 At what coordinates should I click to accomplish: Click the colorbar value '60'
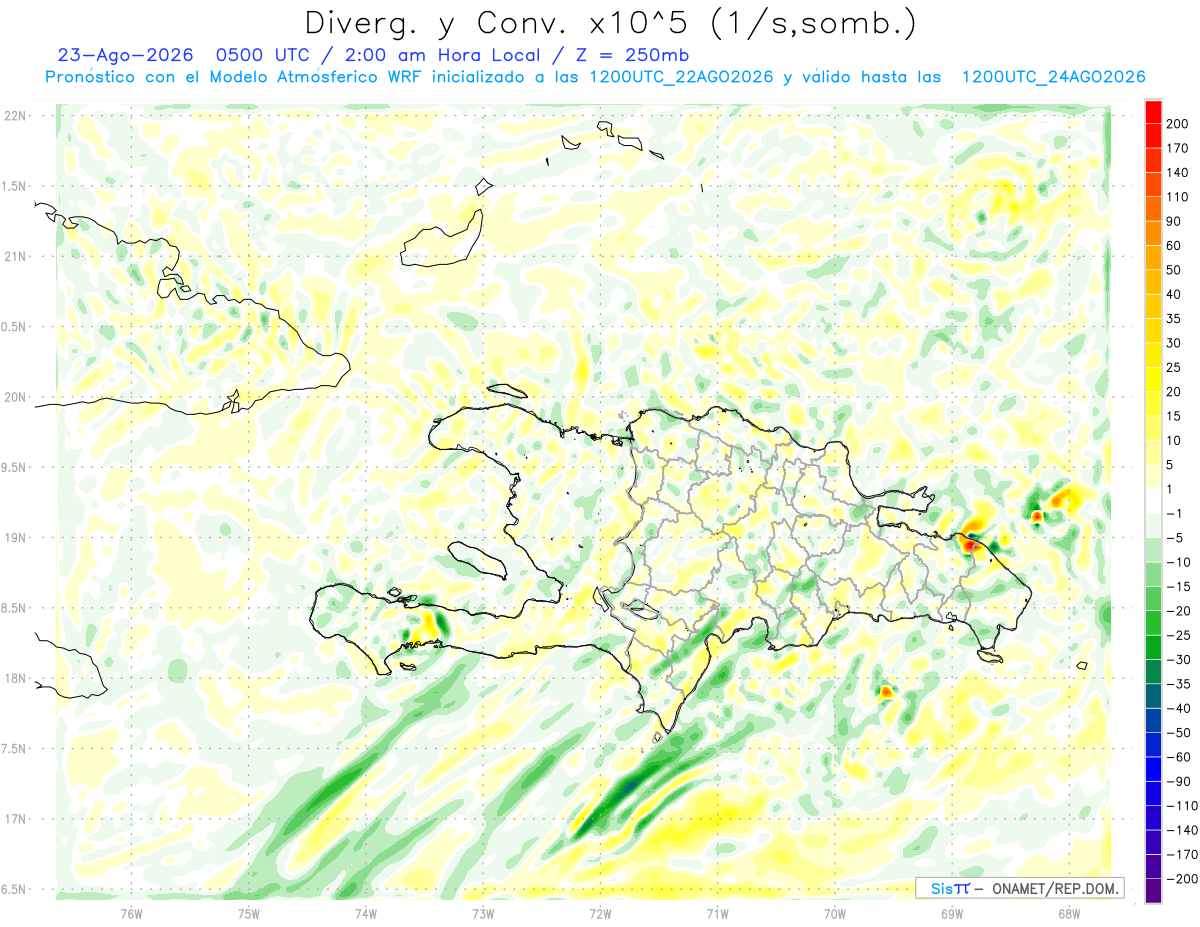[1175, 246]
